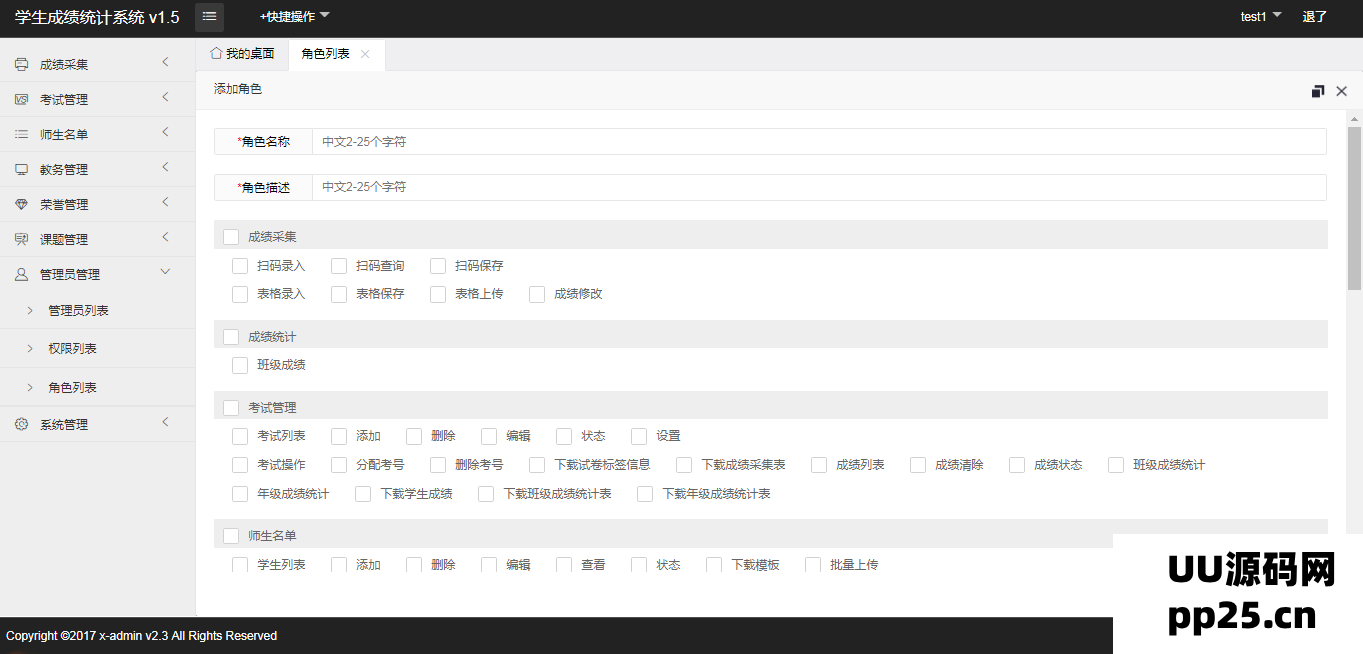
Task: Click the monitor icon beside 教务管理
Action: tap(21, 169)
